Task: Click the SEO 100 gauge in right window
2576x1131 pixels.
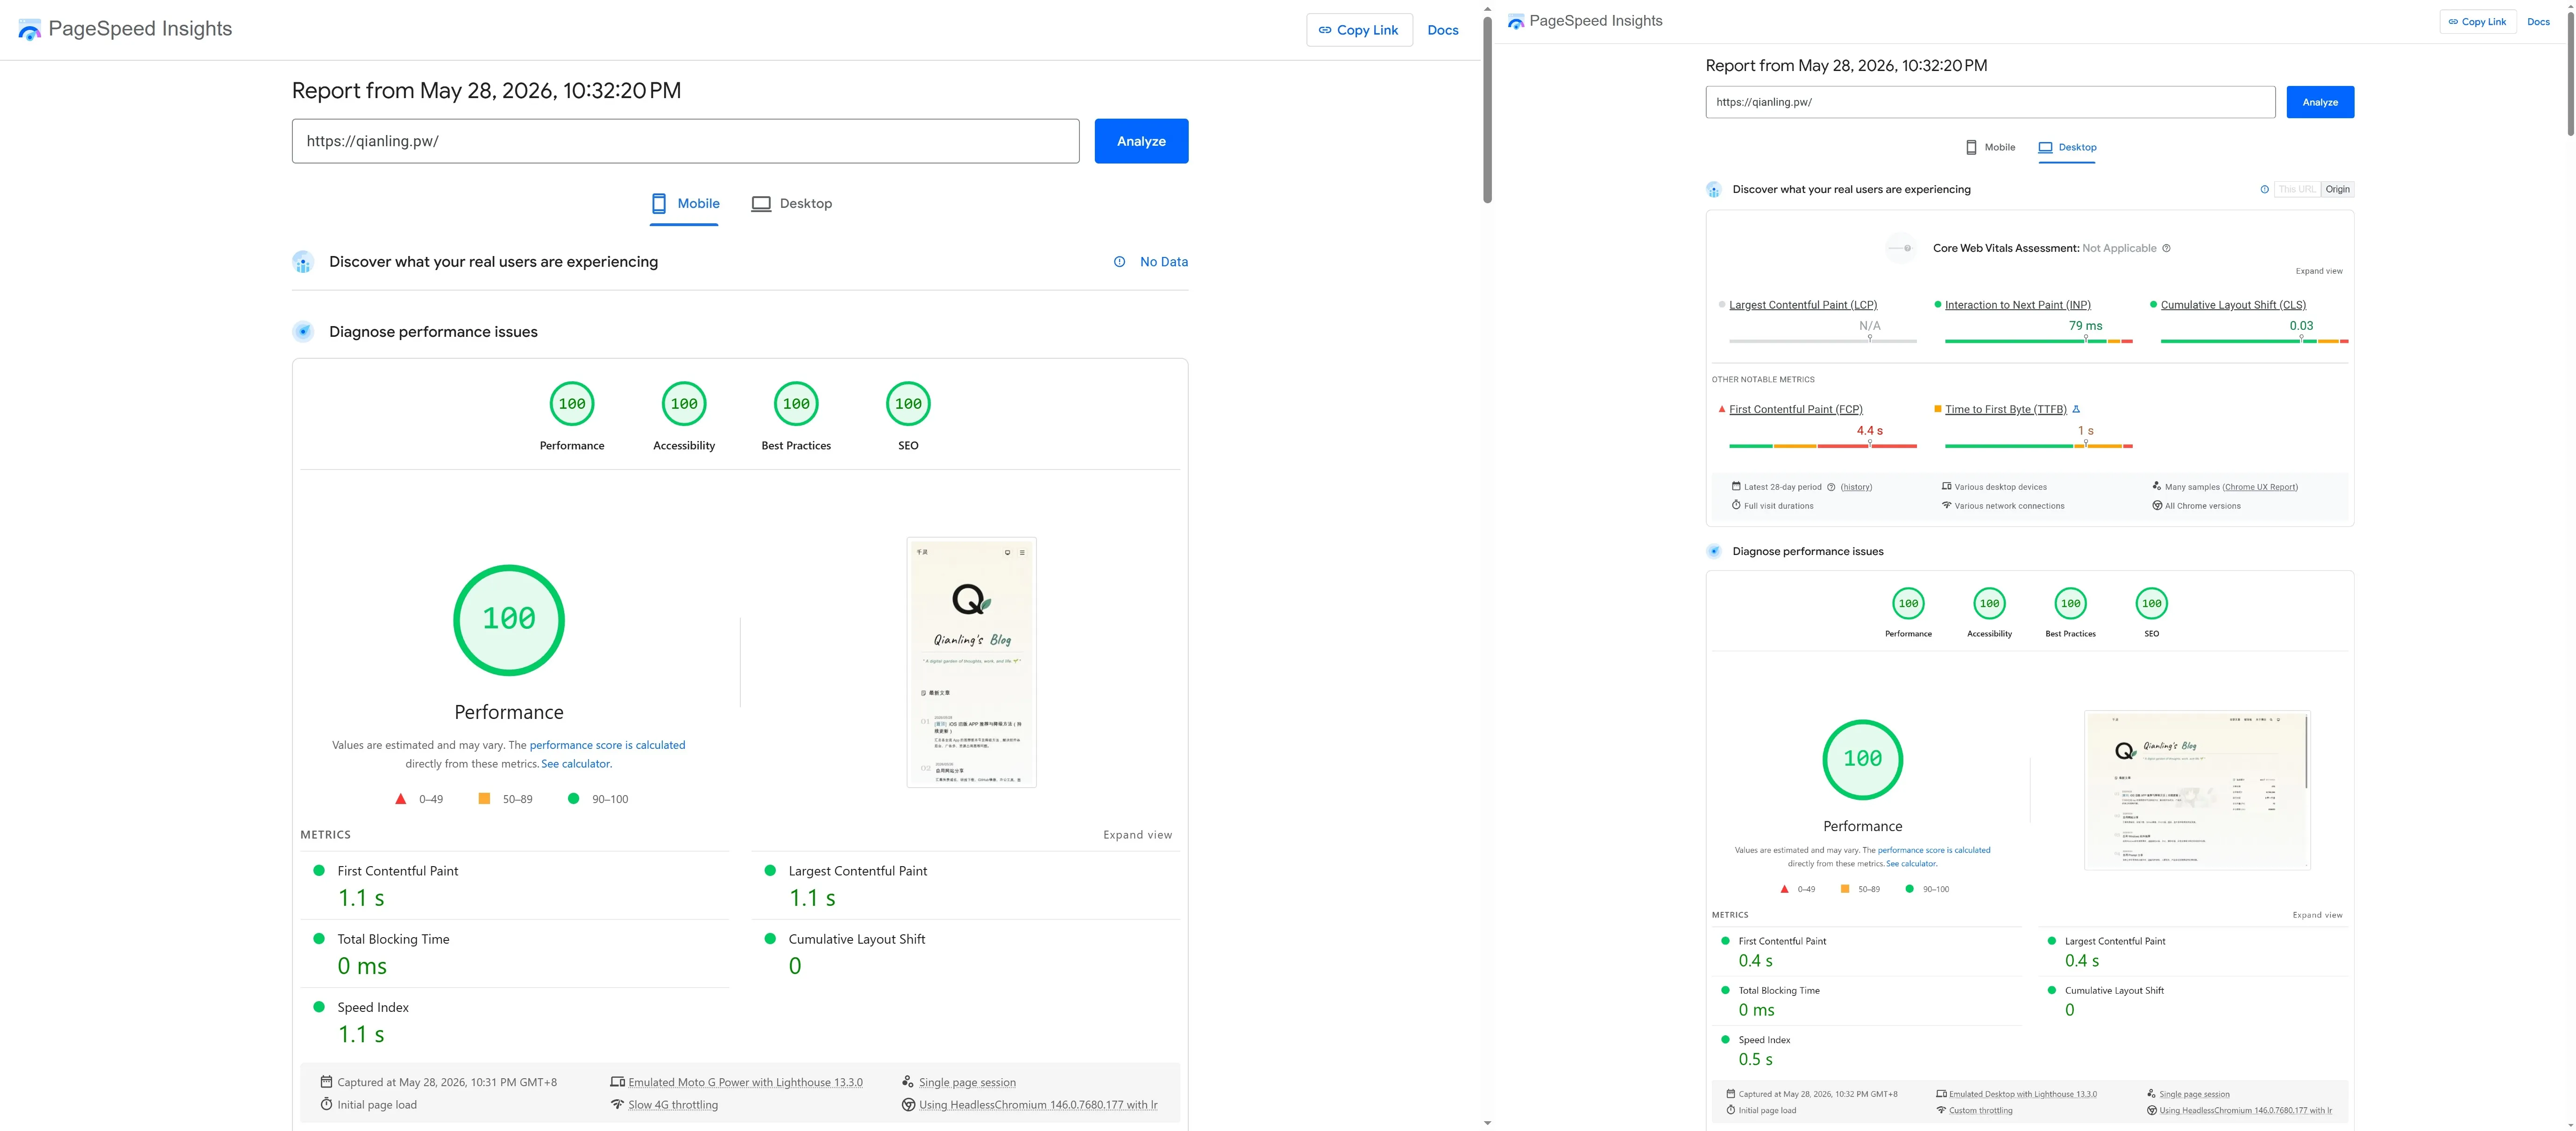Action: click(x=2151, y=603)
